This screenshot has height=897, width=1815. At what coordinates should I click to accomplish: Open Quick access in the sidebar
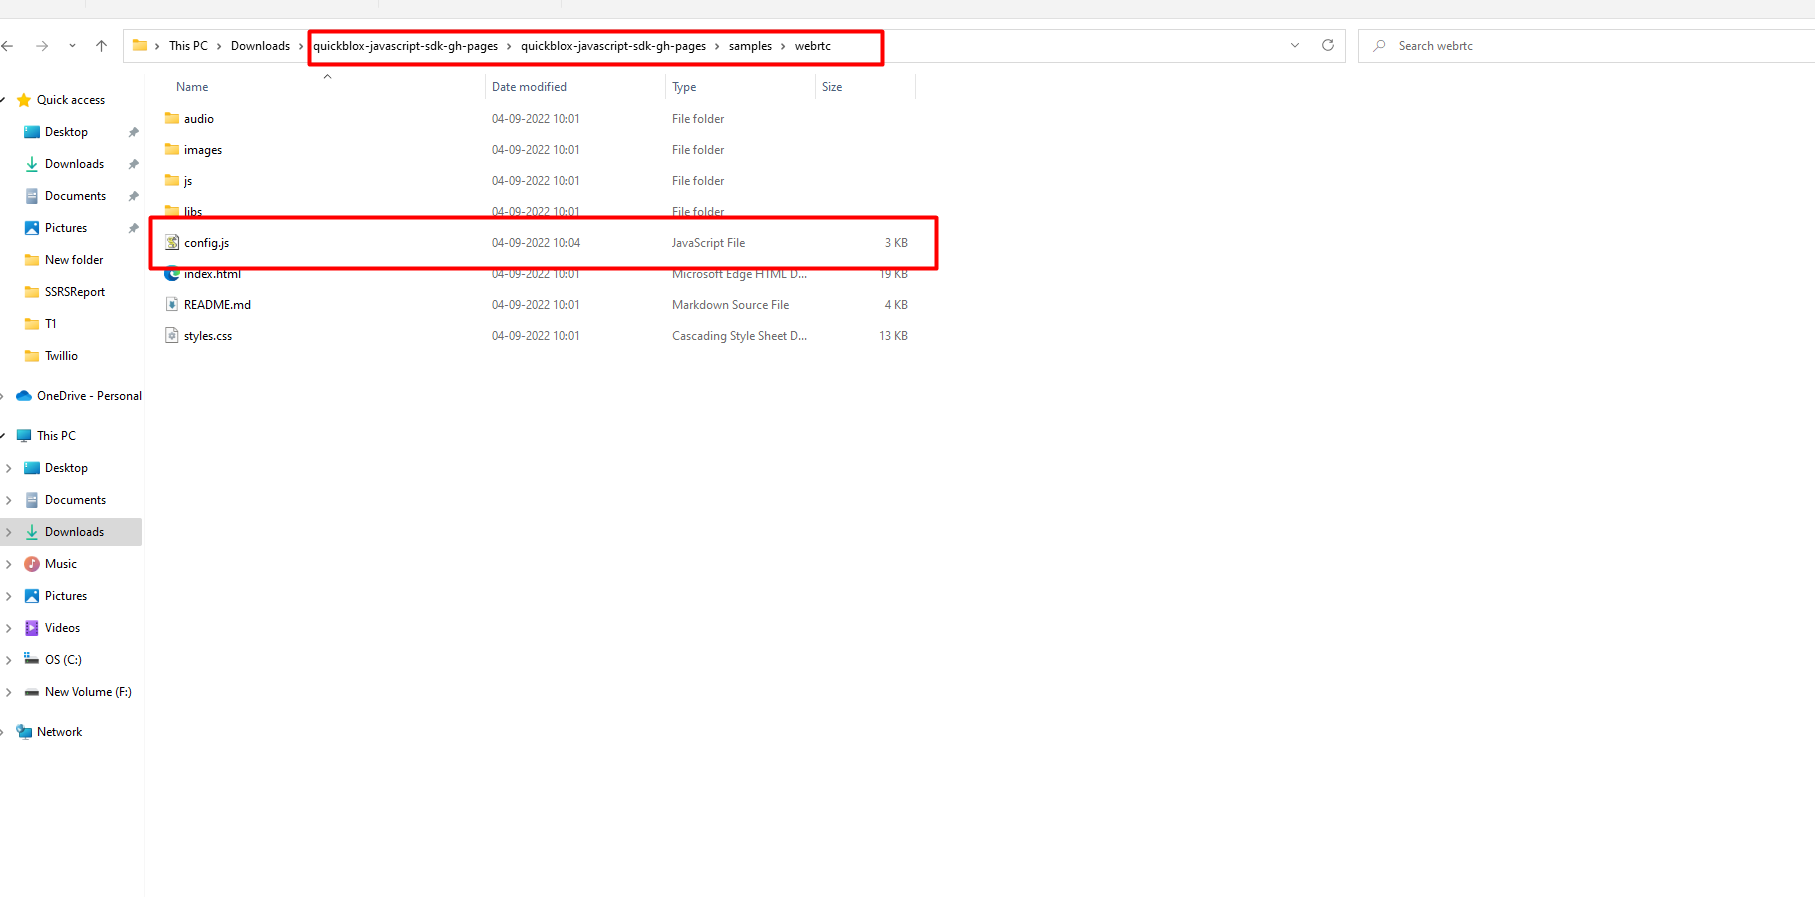[71, 100]
